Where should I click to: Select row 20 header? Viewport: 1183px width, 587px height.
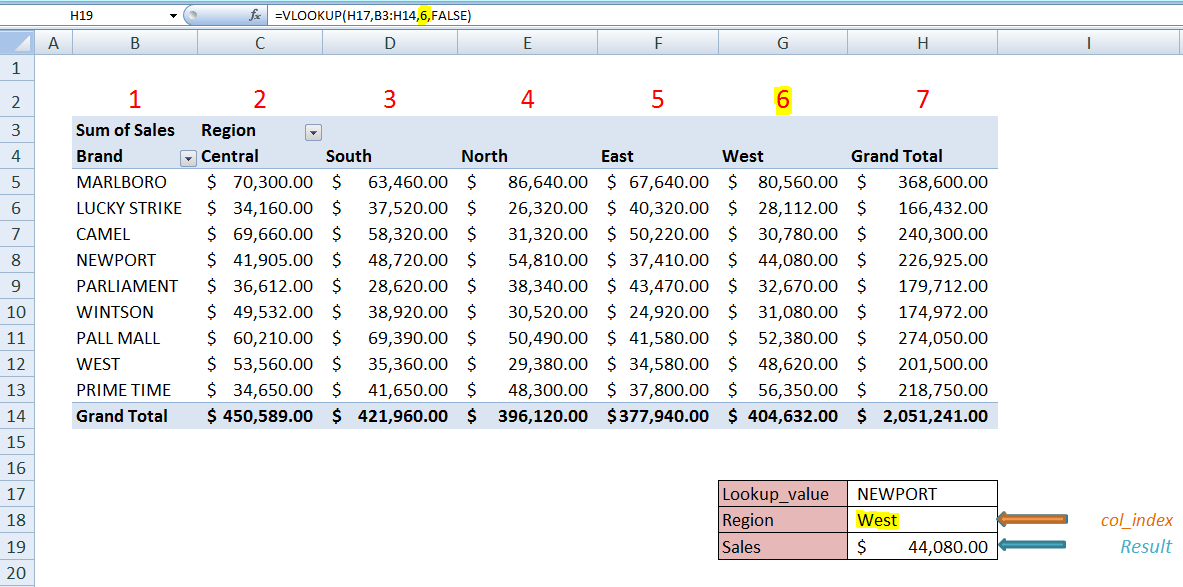(17, 572)
